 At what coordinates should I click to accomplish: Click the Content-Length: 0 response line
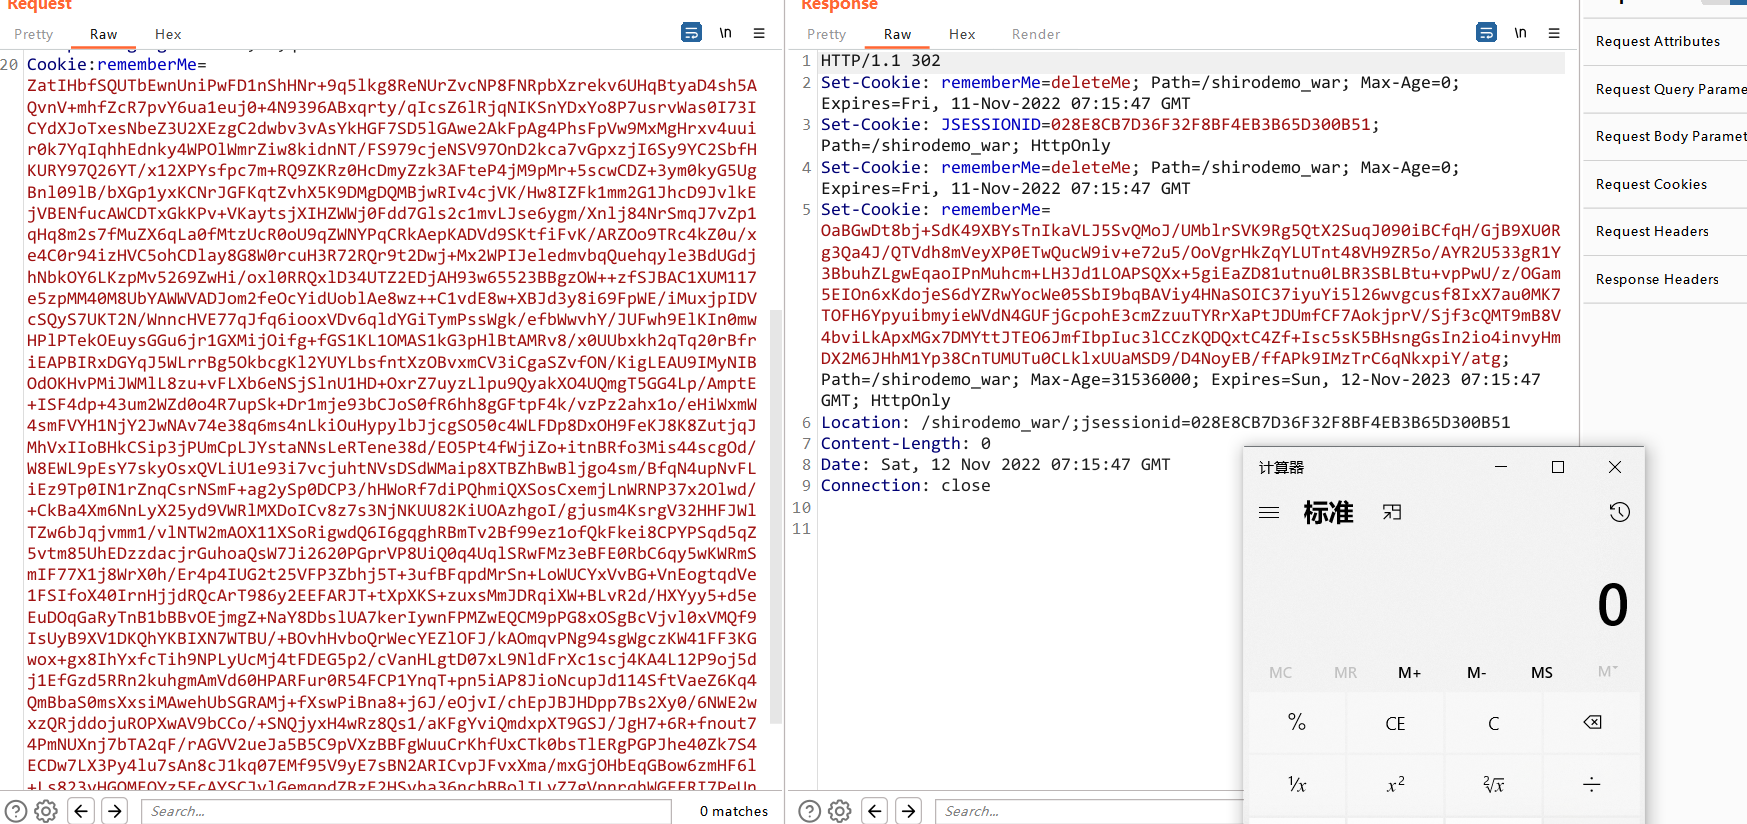906,443
